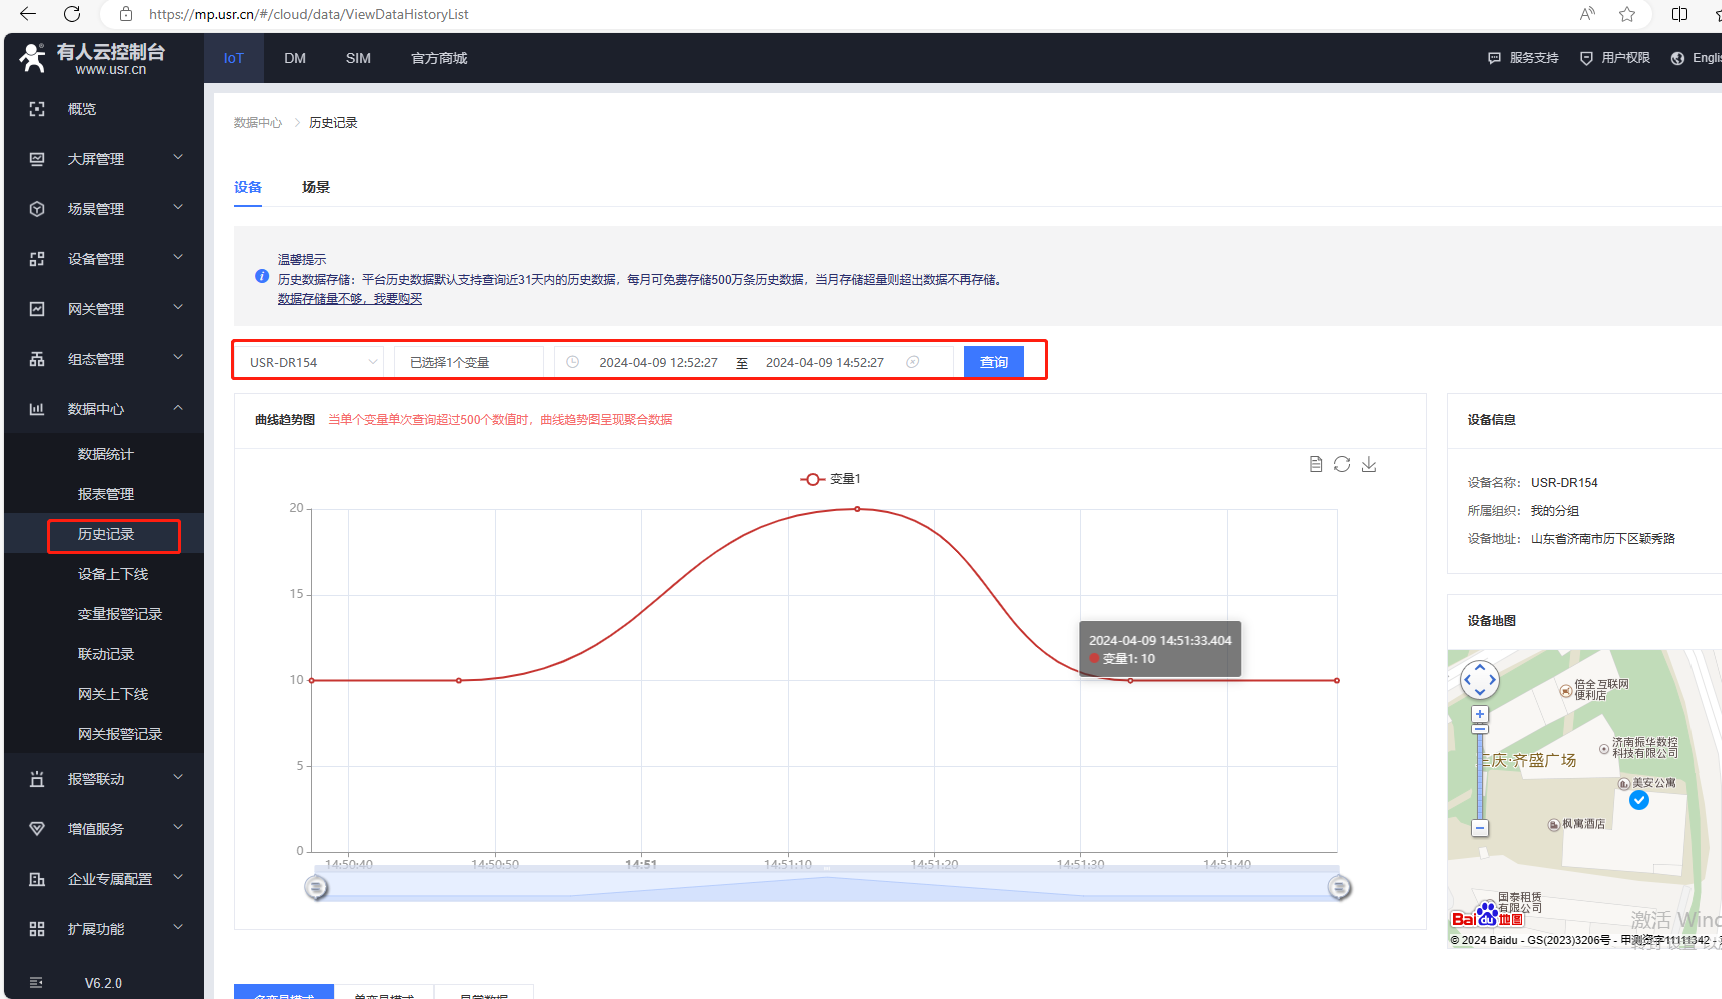This screenshot has width=1722, height=999.
Task: Click the map pan direction control
Action: (x=1480, y=680)
